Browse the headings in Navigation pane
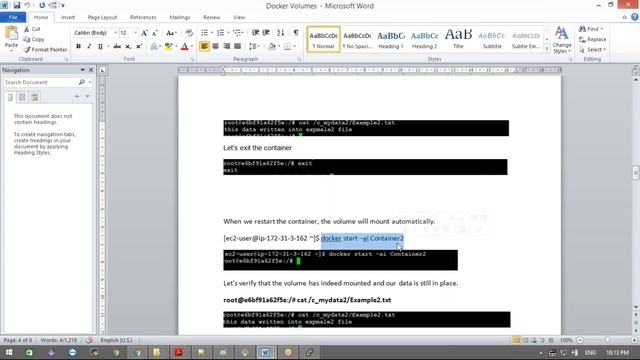The height and width of the screenshot is (360, 640). coord(10,97)
